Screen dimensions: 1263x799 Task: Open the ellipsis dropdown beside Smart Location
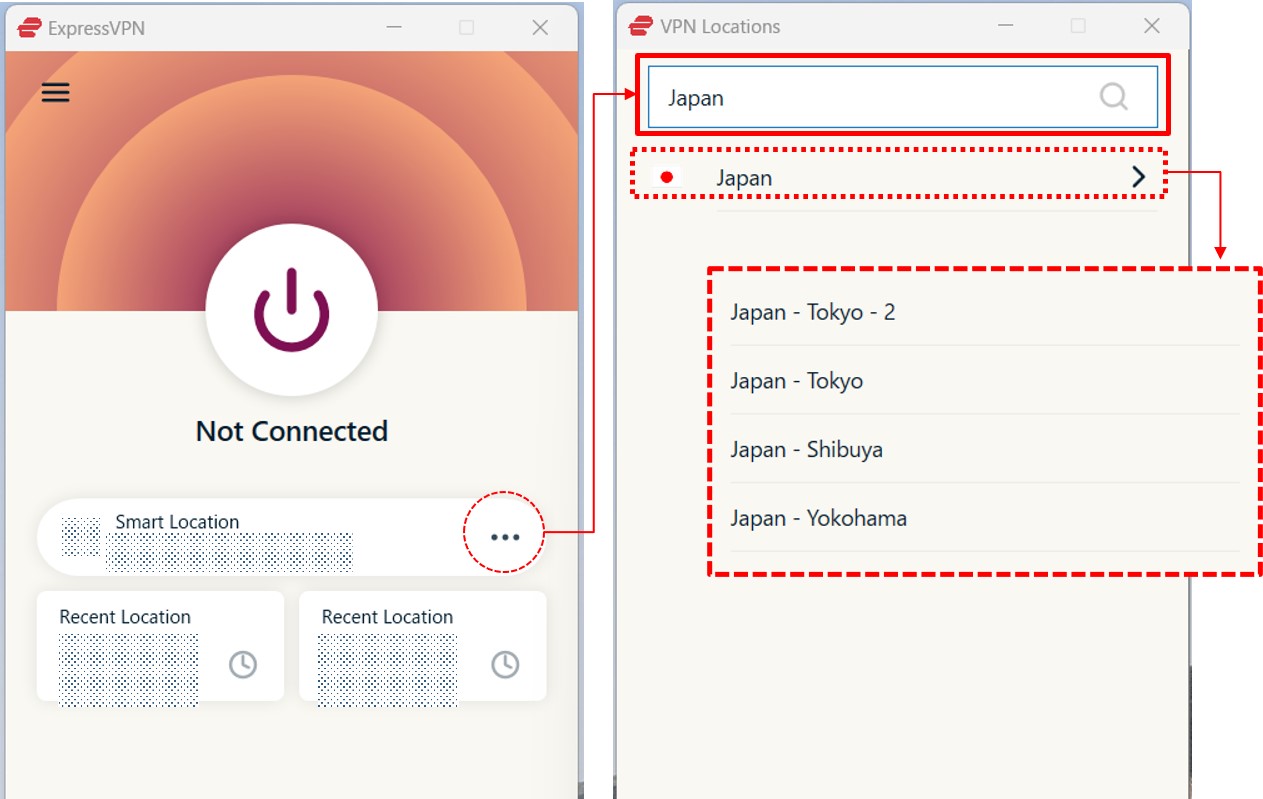click(505, 536)
